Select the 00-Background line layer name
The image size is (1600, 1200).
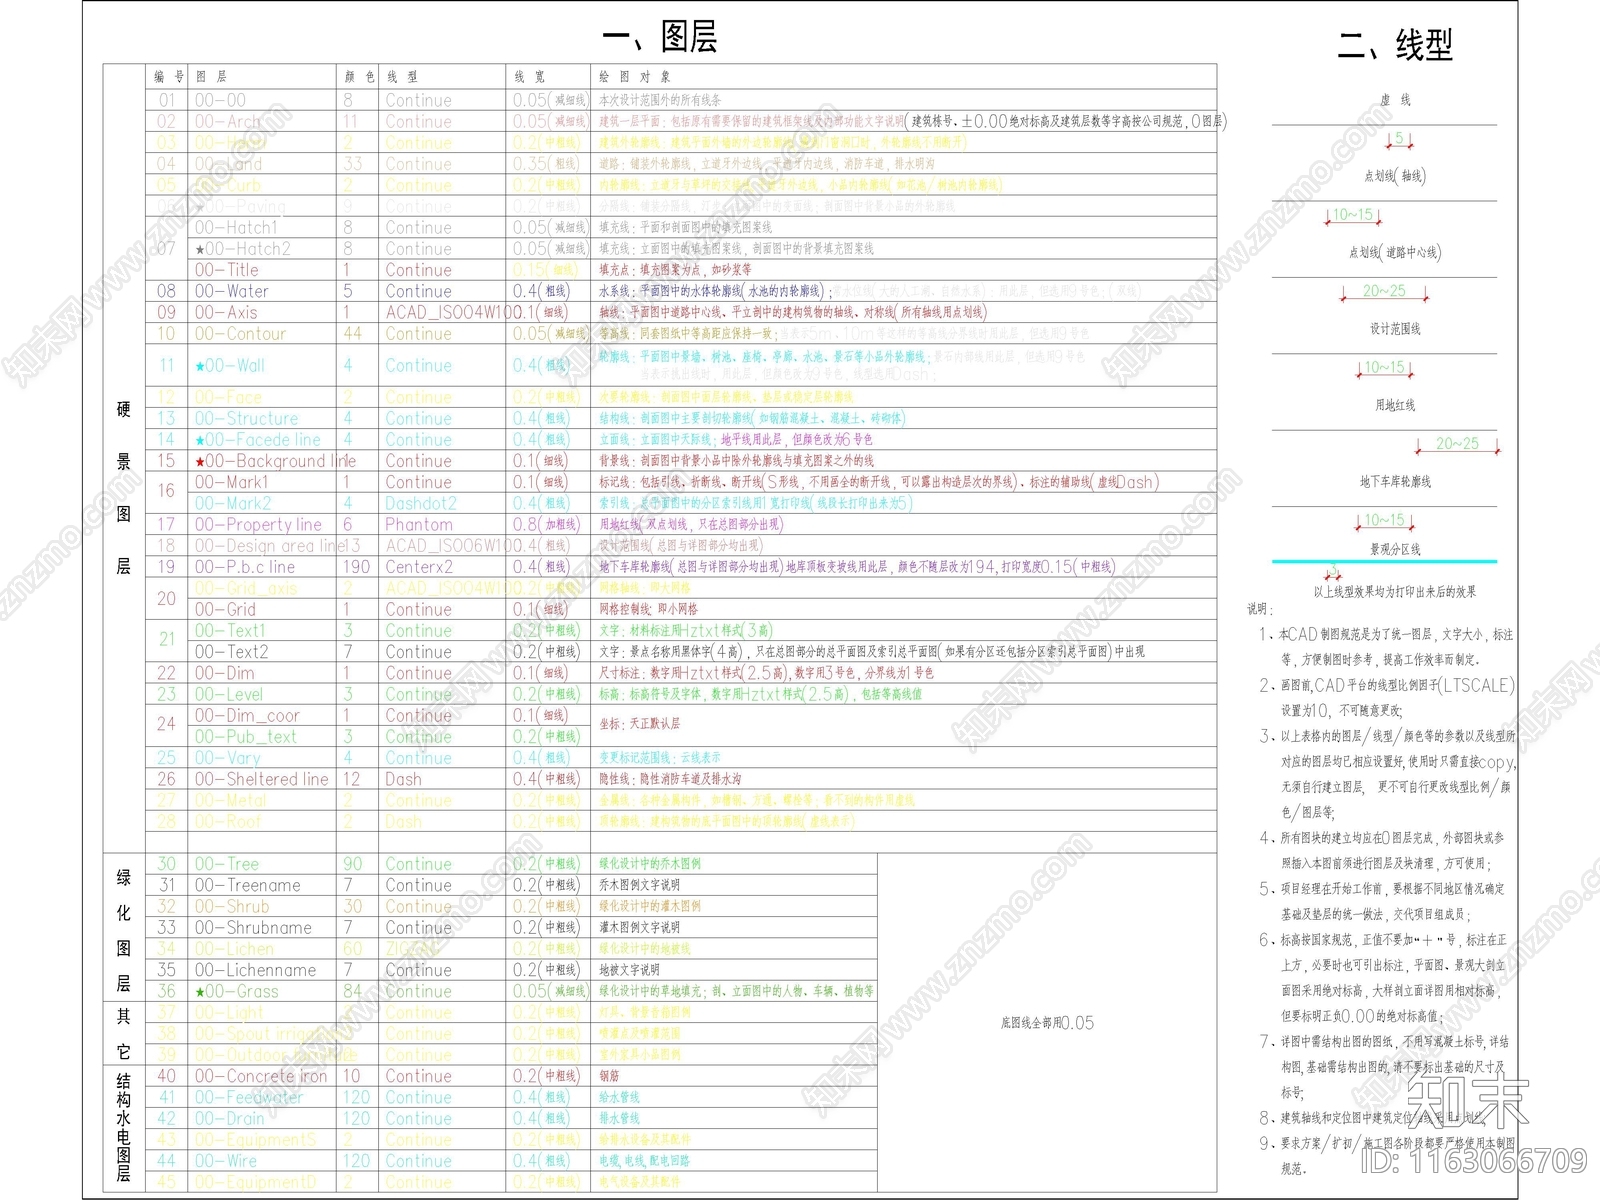(275, 461)
